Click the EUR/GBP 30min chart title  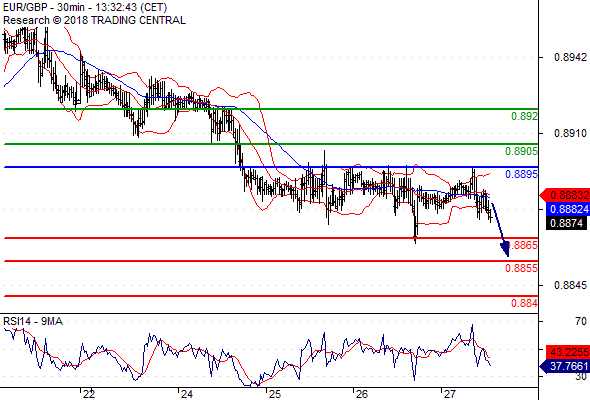(x=85, y=7)
